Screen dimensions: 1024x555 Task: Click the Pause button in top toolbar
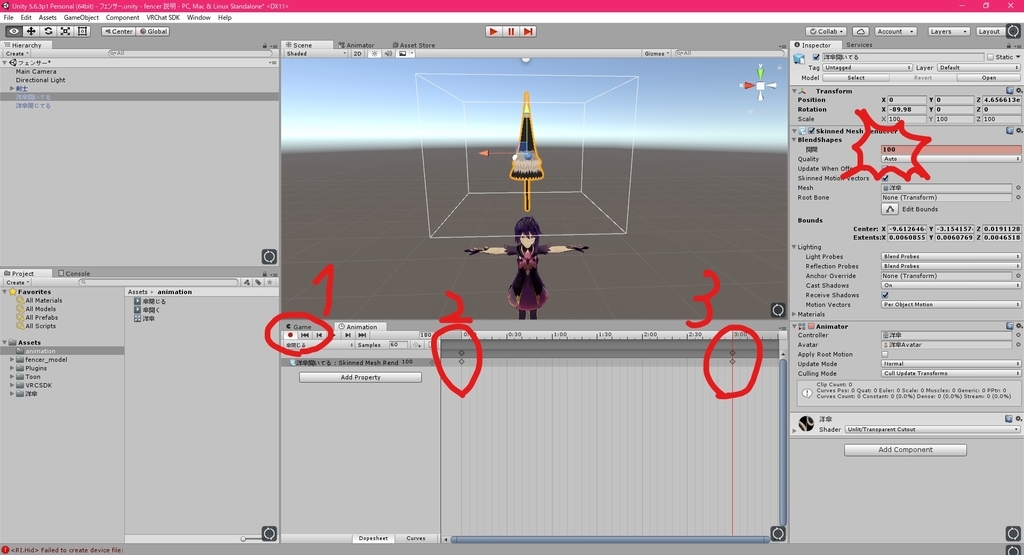tap(511, 31)
